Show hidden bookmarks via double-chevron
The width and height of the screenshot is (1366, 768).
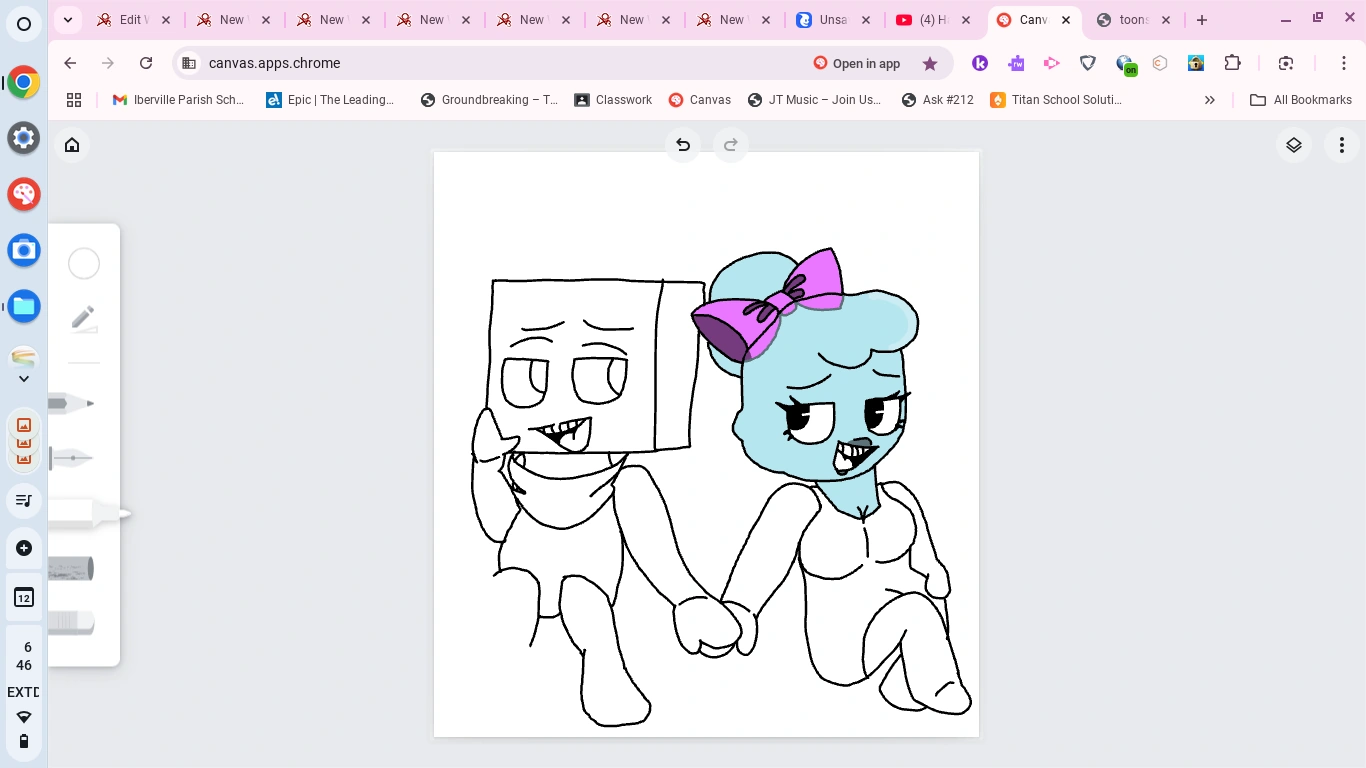point(1210,100)
